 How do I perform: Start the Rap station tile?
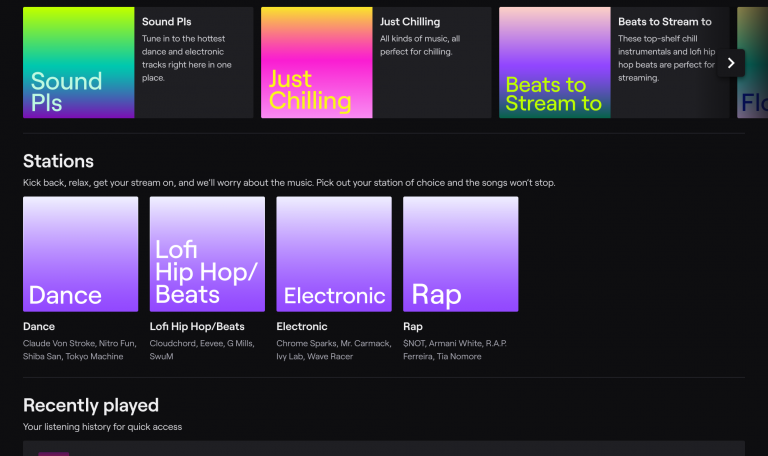pyautogui.click(x=460, y=254)
